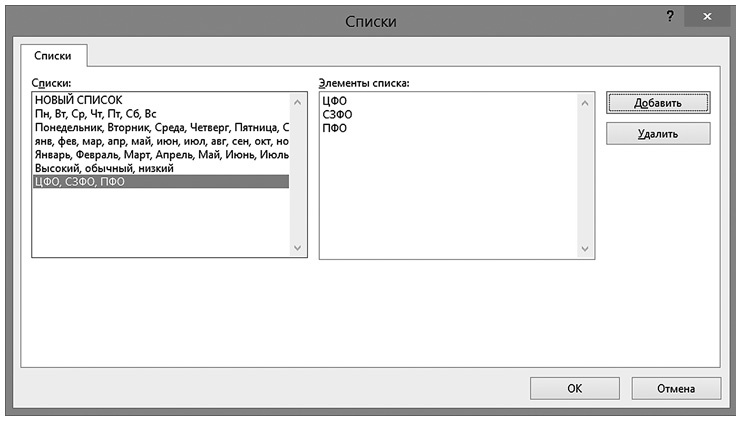Click the Отмена button

675,388
